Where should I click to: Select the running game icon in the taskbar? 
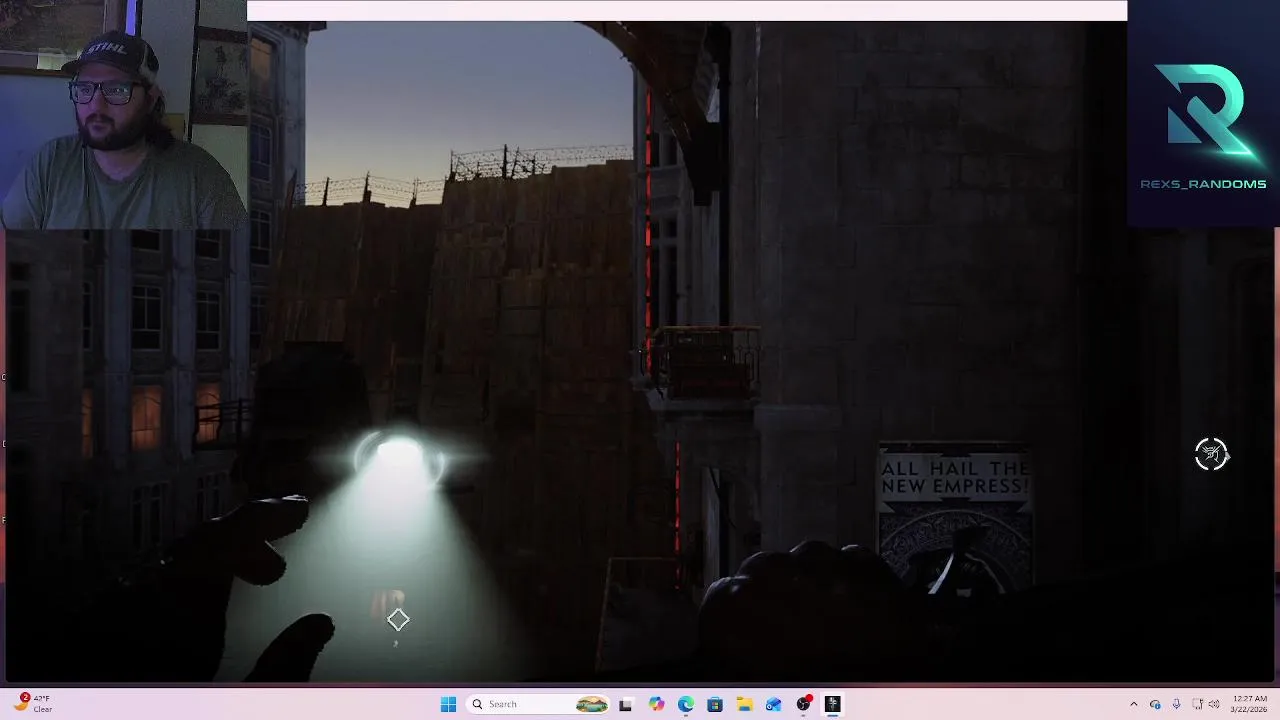[832, 704]
